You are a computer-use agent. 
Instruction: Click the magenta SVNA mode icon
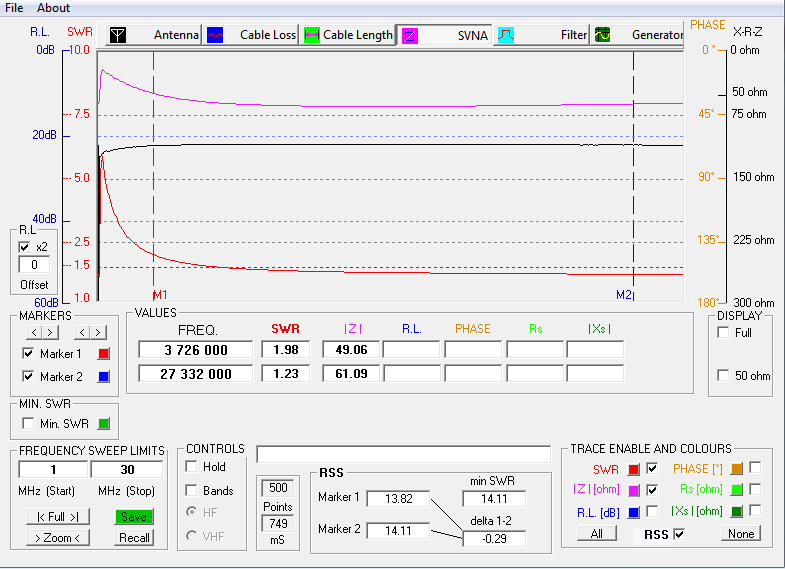tap(410, 35)
